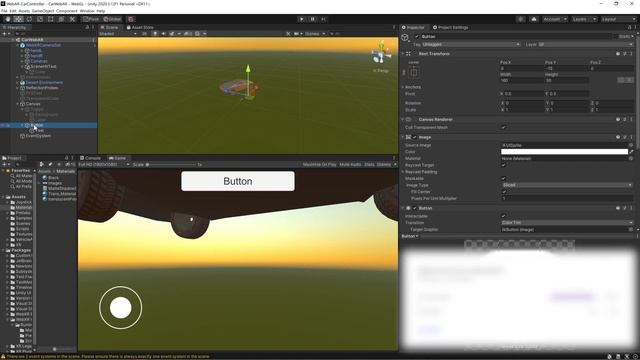The height and width of the screenshot is (360, 640).
Task: Open the Transition dropdown
Action: click(x=567, y=222)
